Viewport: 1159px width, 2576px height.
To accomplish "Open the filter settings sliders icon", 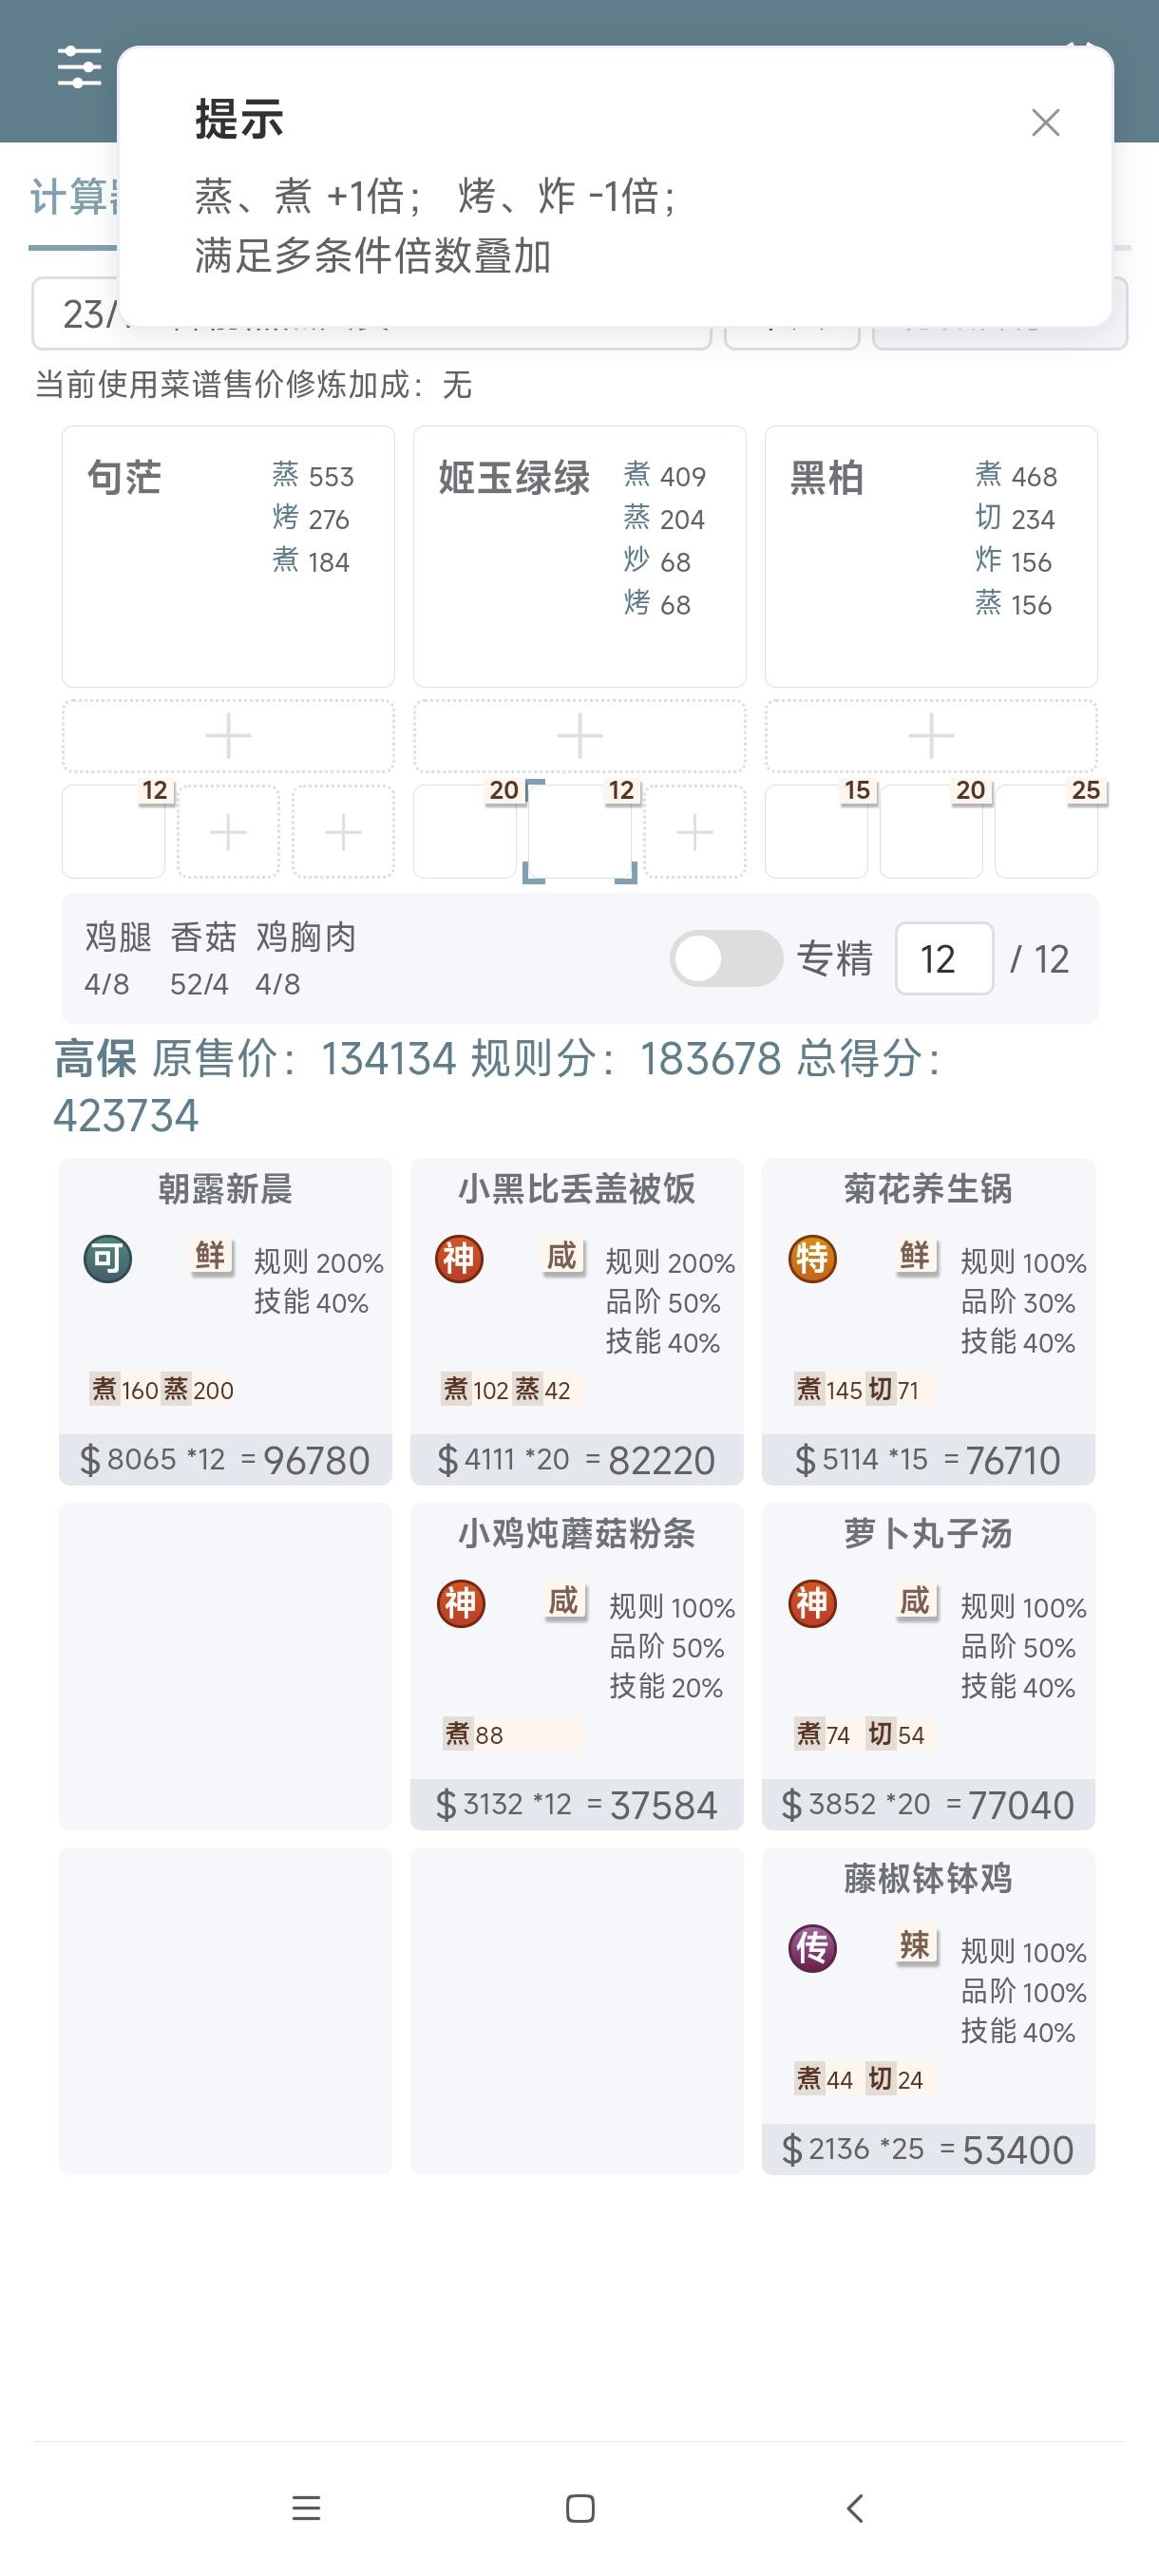I will [79, 67].
